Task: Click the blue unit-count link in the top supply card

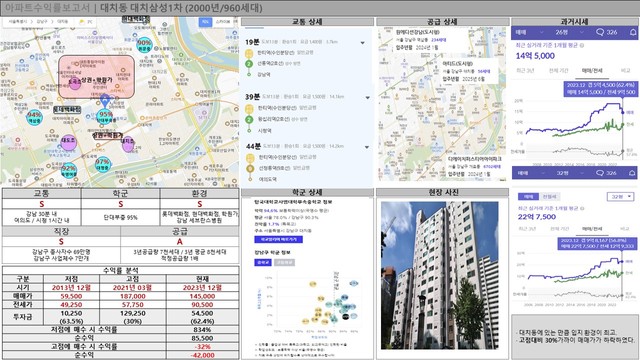Action: [x=439, y=40]
